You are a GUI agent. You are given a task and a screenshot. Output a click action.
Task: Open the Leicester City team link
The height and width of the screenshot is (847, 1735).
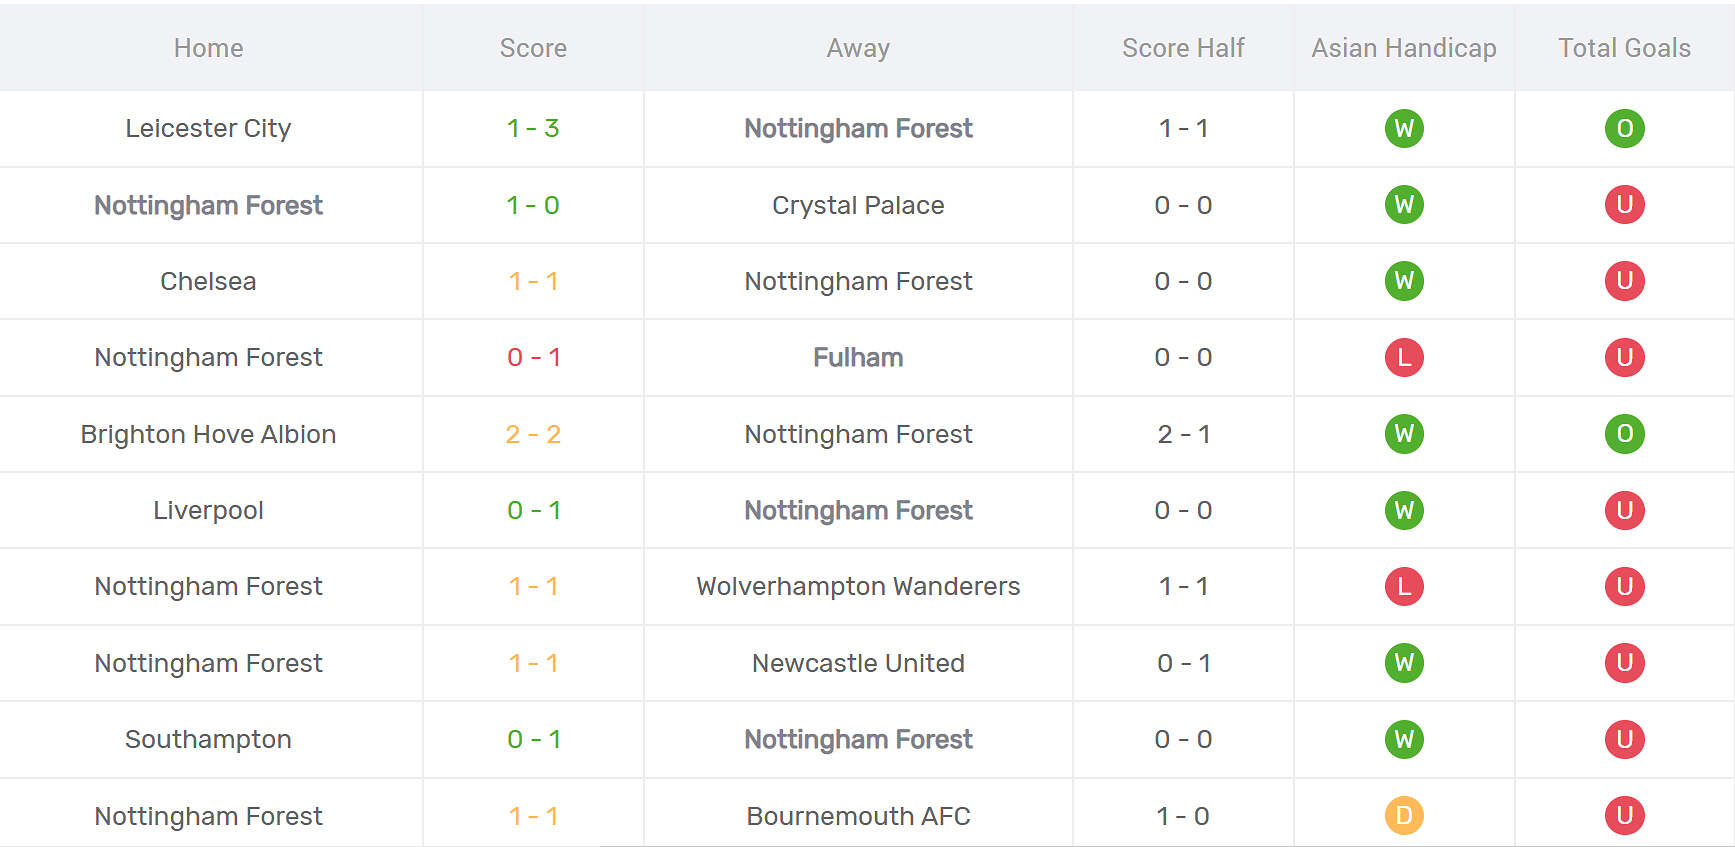tap(208, 128)
